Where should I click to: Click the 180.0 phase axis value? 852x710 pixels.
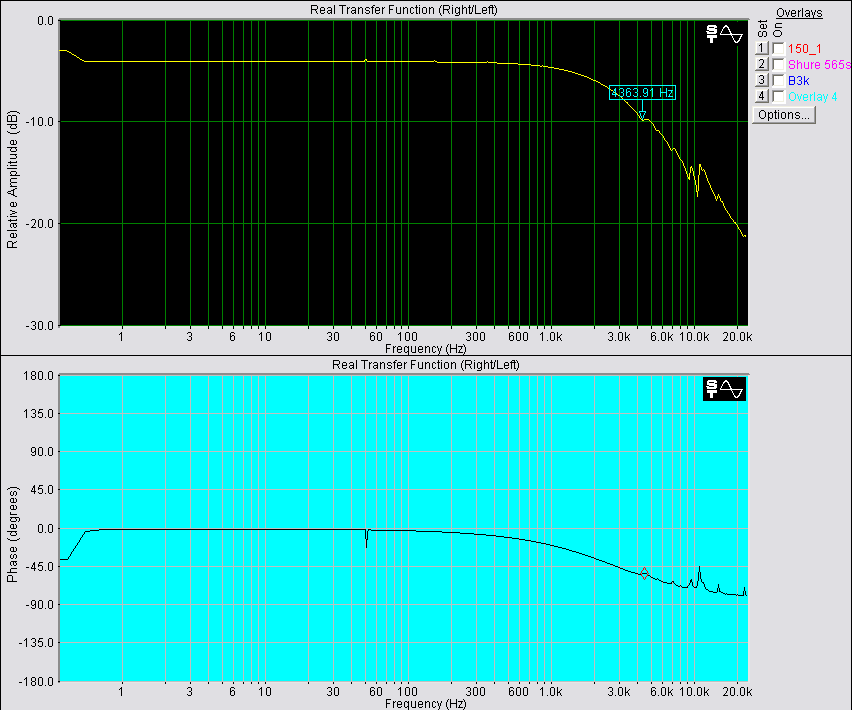tap(37, 376)
